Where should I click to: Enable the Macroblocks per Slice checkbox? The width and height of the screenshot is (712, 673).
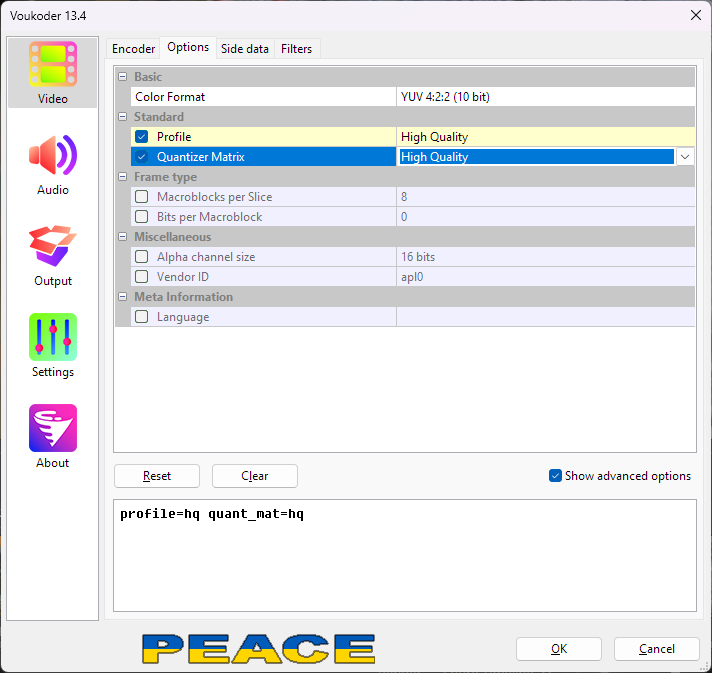(x=142, y=197)
